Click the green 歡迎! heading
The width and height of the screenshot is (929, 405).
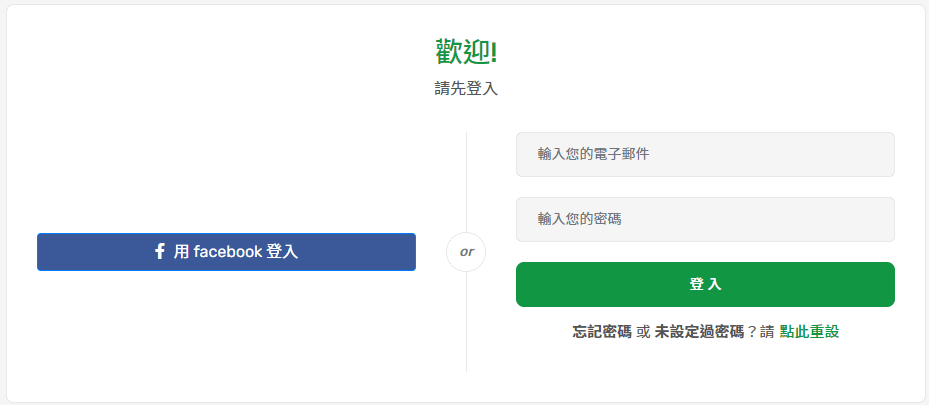point(466,51)
